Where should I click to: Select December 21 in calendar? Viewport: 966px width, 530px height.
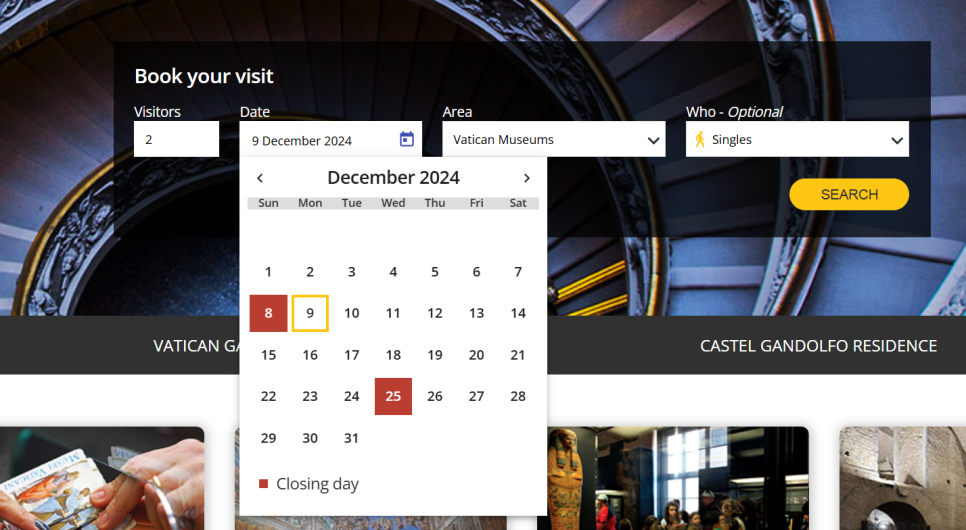[518, 355]
